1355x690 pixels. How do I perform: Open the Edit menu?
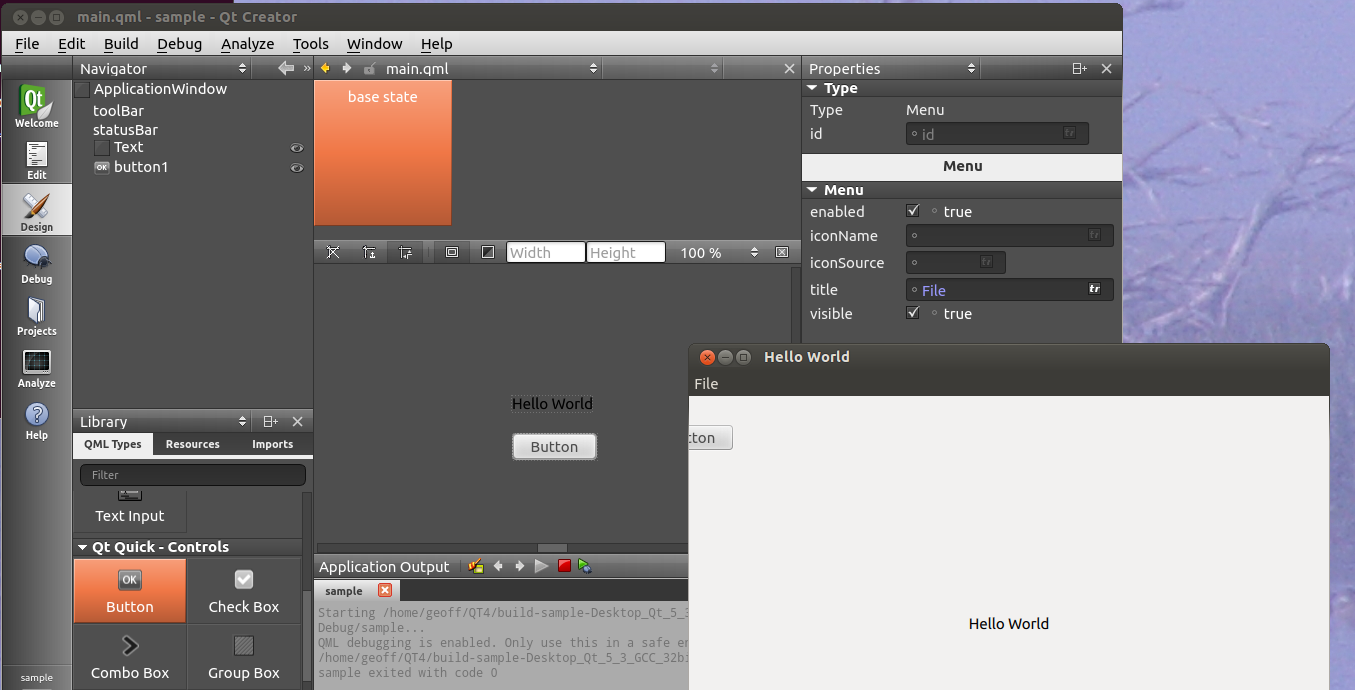pos(71,43)
